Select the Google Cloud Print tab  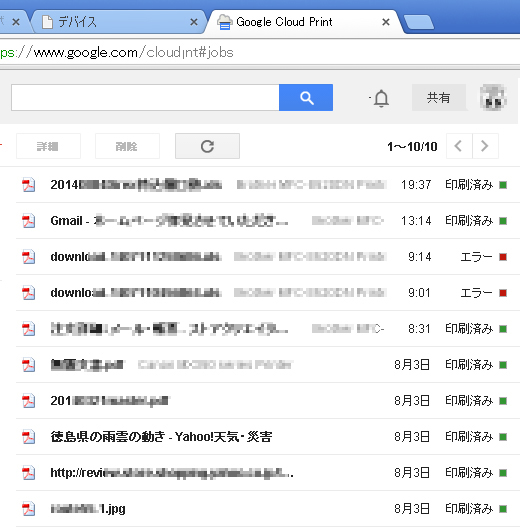click(305, 22)
